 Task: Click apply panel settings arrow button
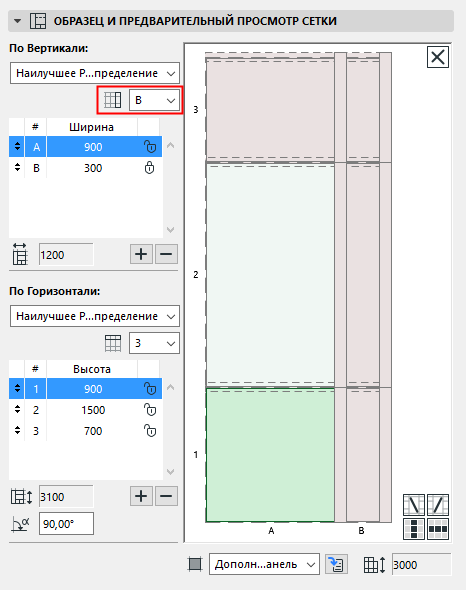coord(337,564)
